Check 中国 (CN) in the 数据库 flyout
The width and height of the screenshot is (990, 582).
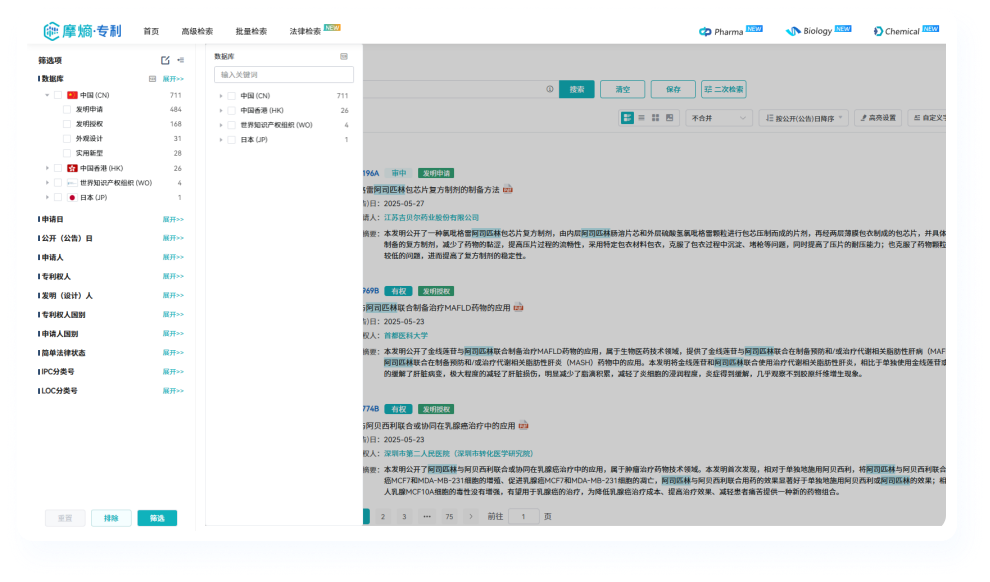[x=232, y=96]
